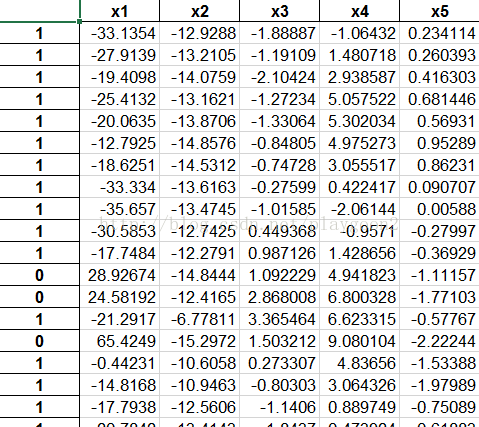Click the cell with -13.8706

(x=200, y=121)
